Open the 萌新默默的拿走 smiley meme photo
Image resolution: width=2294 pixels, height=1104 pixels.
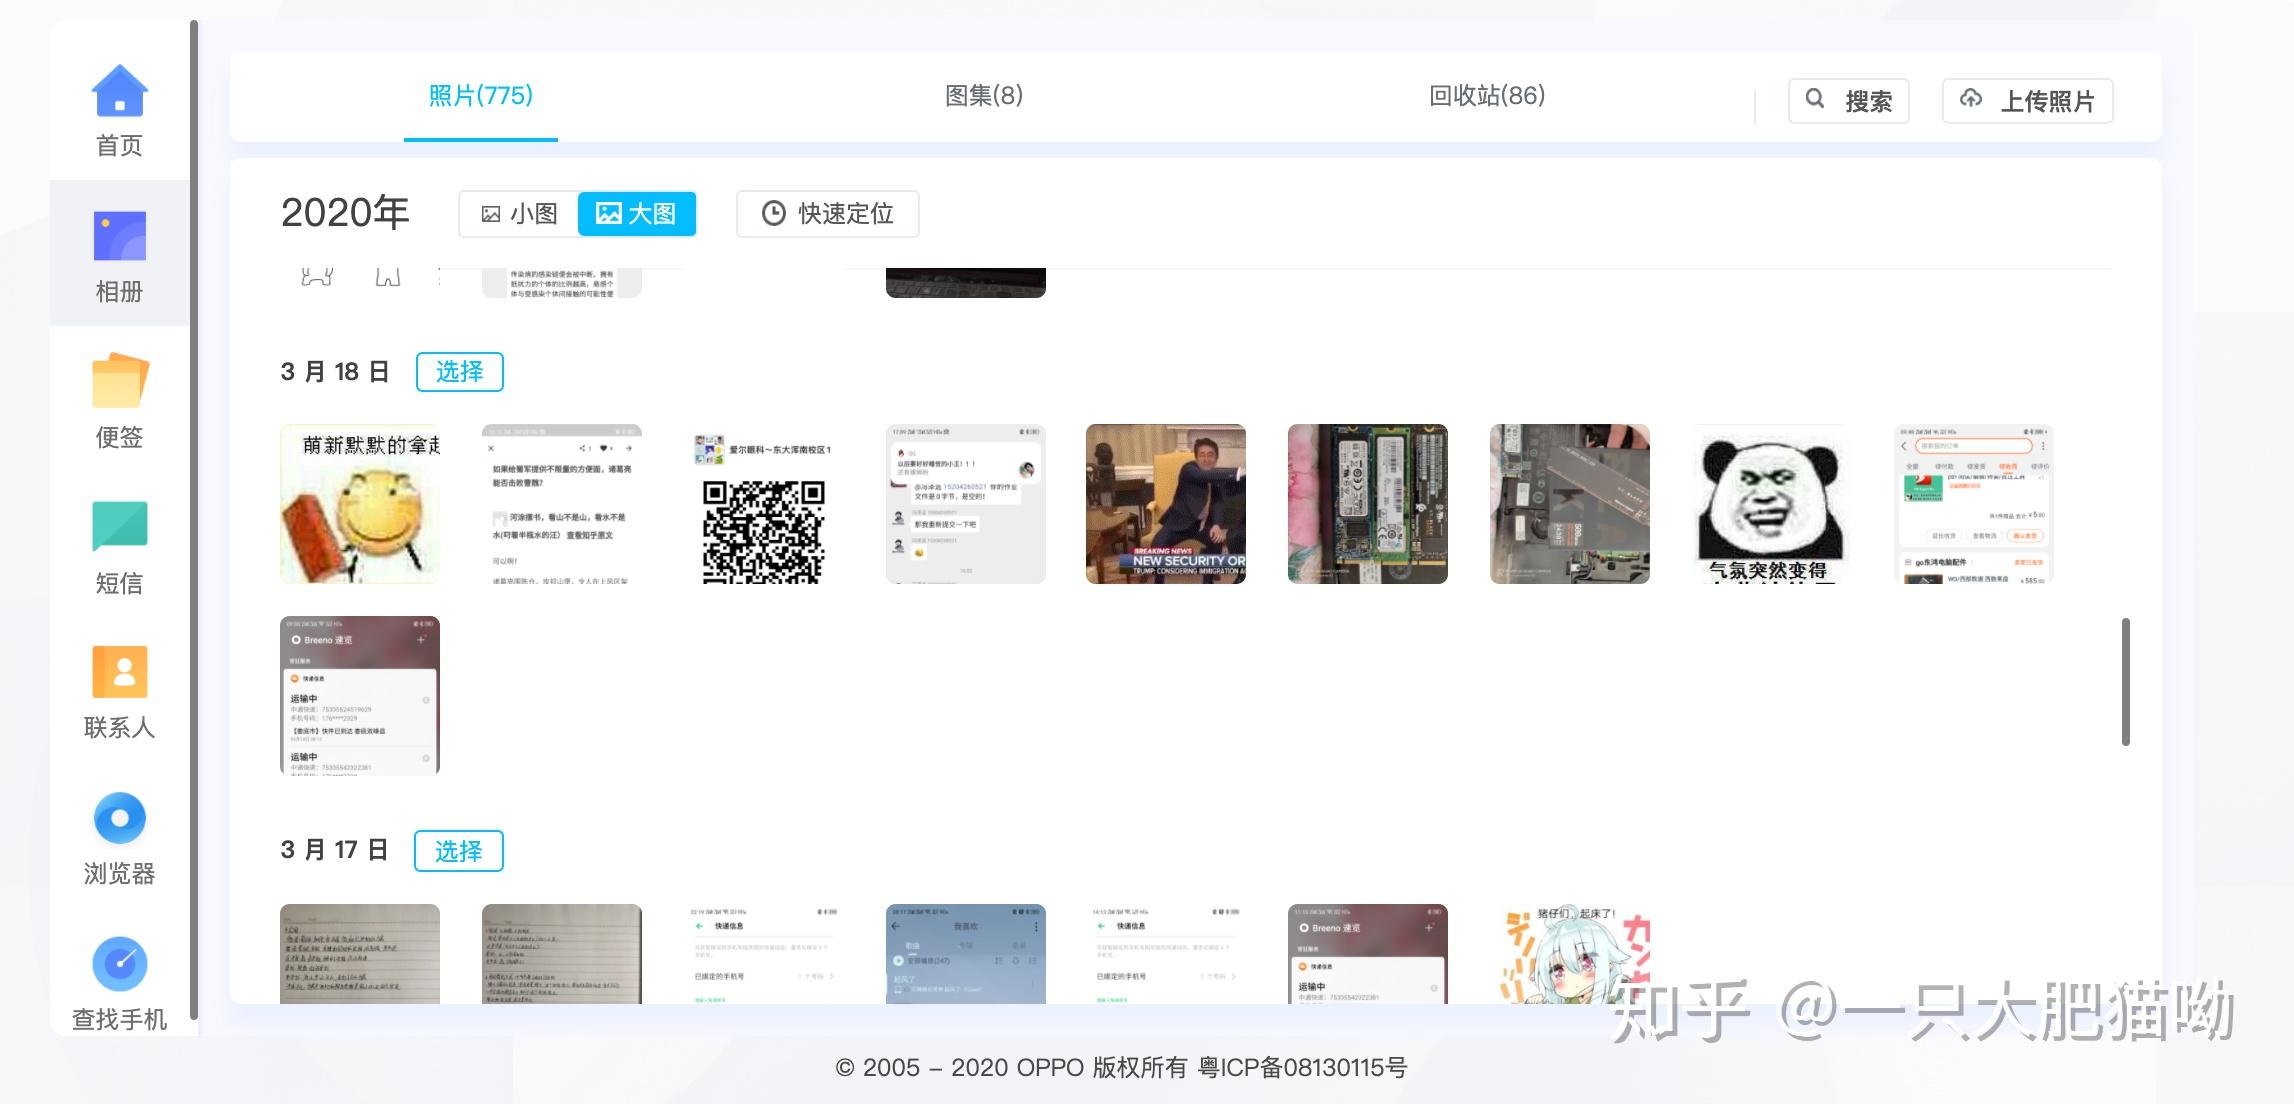point(360,504)
